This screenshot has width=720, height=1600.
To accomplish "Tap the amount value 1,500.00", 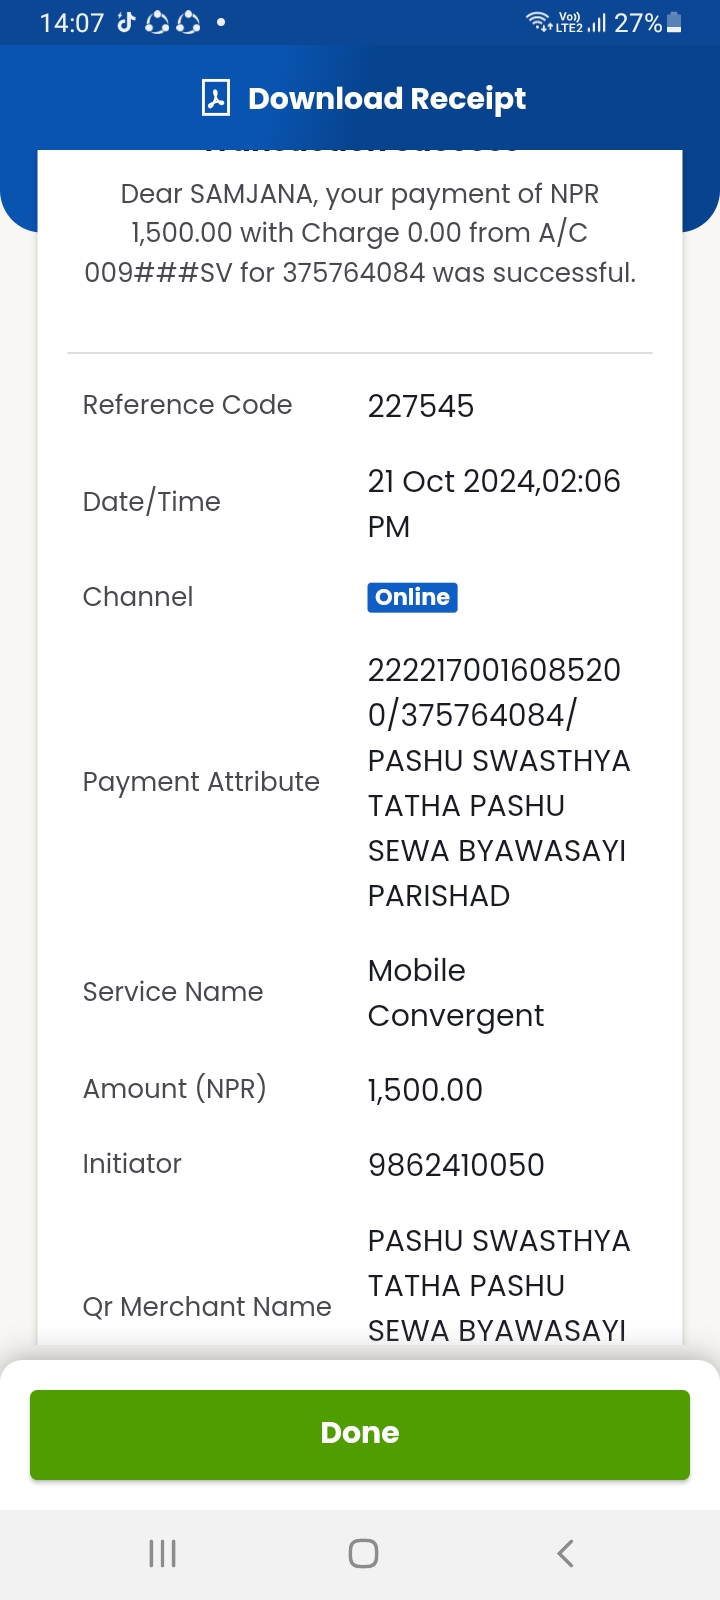I will tap(425, 1090).
